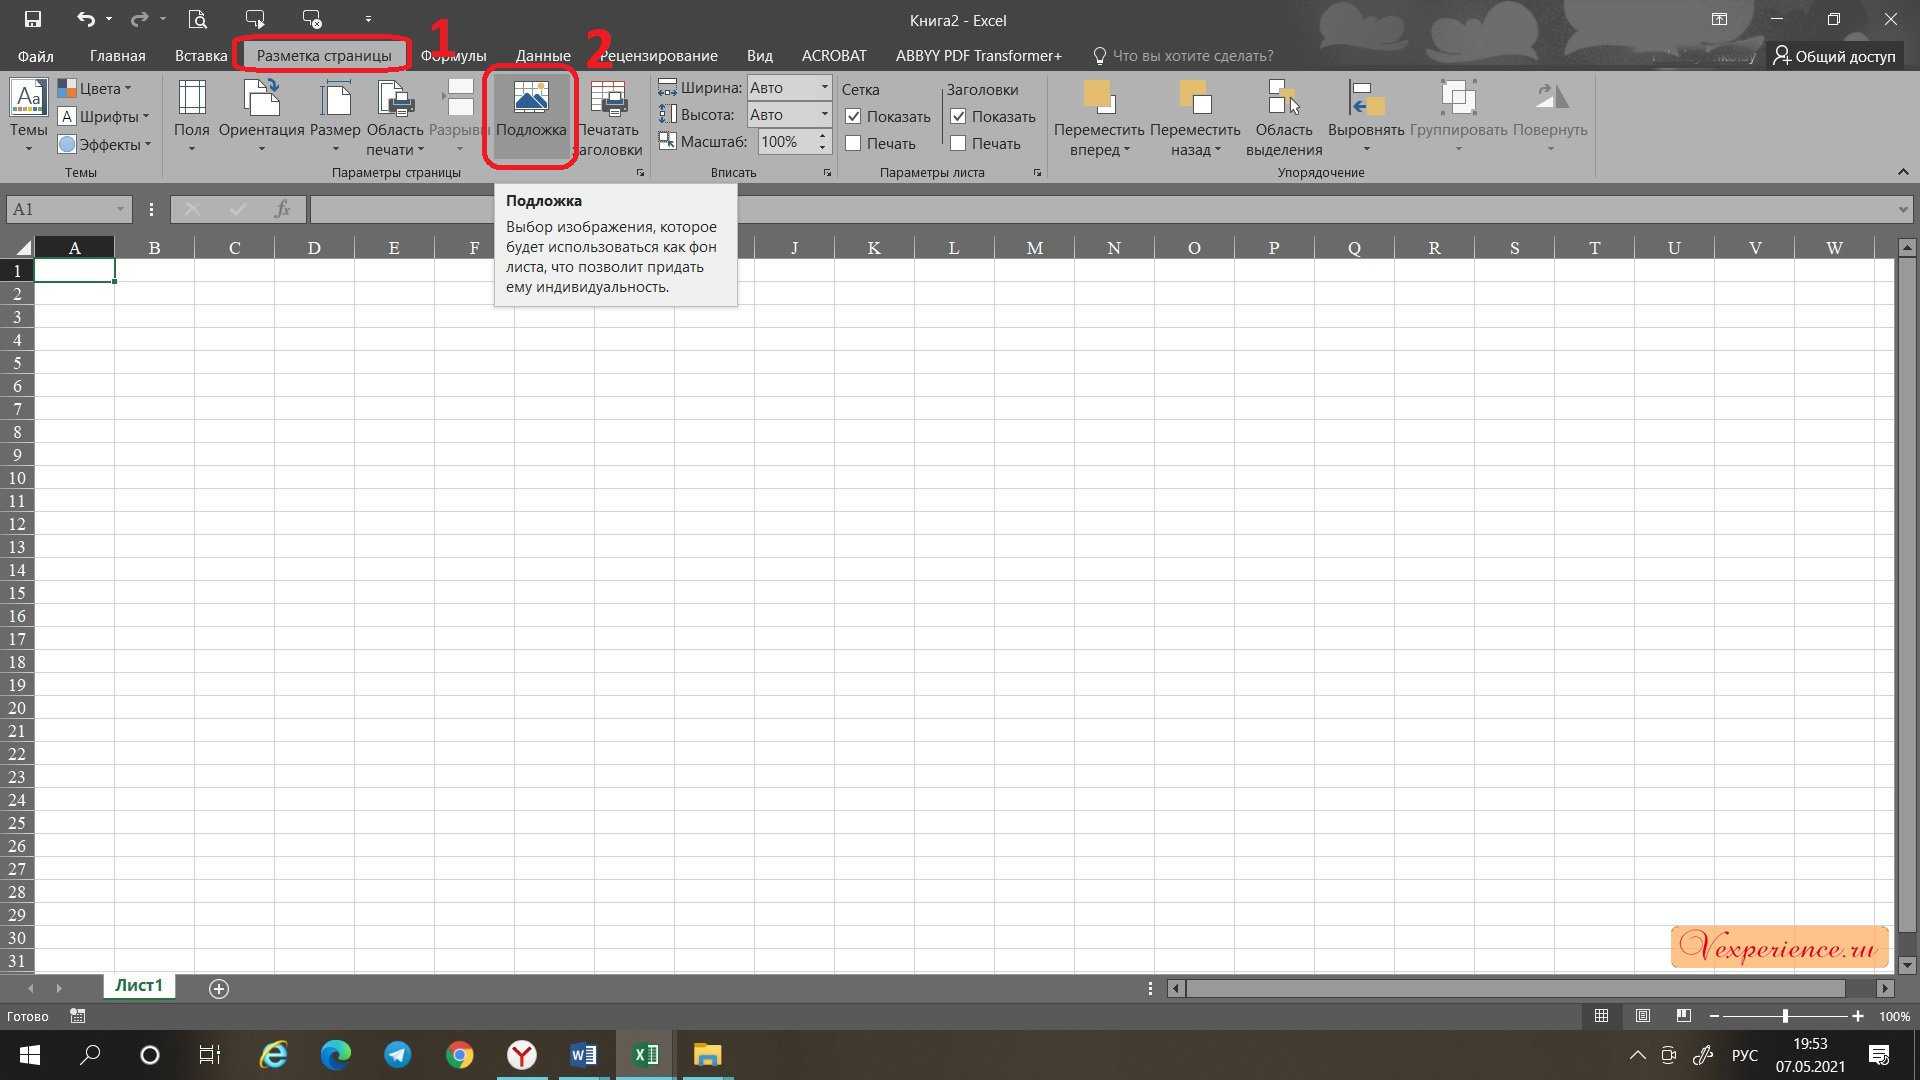Click the horizontal scrollbar right arrow
This screenshot has height=1080, width=1920.
click(1884, 989)
